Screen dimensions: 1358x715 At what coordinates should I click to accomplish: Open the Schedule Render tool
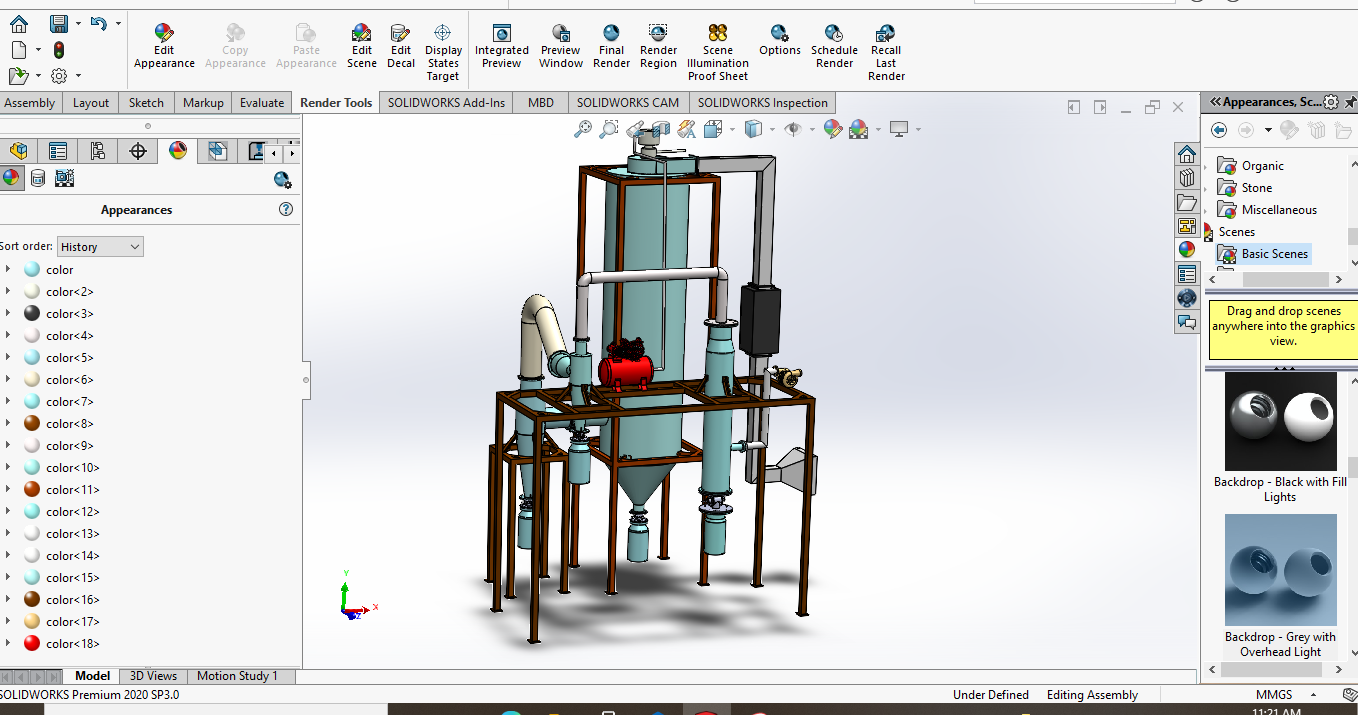834,47
